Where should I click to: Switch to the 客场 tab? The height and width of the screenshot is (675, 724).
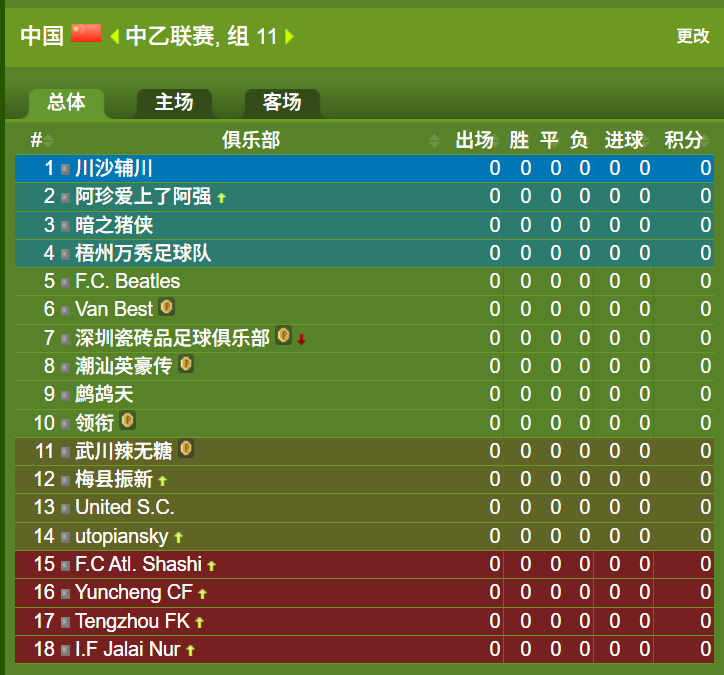(x=282, y=102)
